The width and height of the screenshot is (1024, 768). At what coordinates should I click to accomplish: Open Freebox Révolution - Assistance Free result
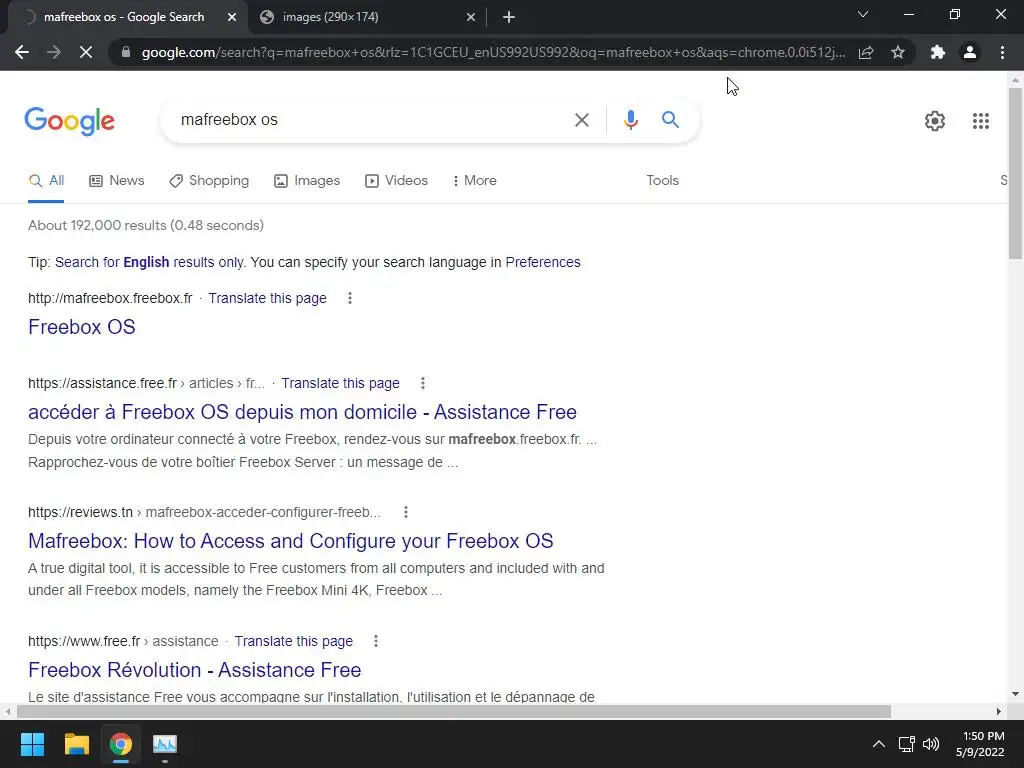[195, 670]
